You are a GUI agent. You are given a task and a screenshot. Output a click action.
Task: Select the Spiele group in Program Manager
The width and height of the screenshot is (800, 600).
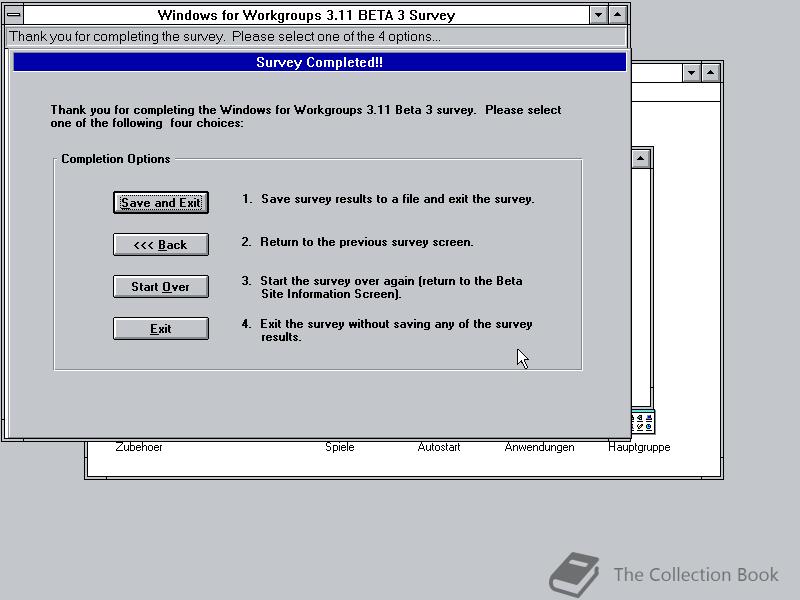point(340,447)
